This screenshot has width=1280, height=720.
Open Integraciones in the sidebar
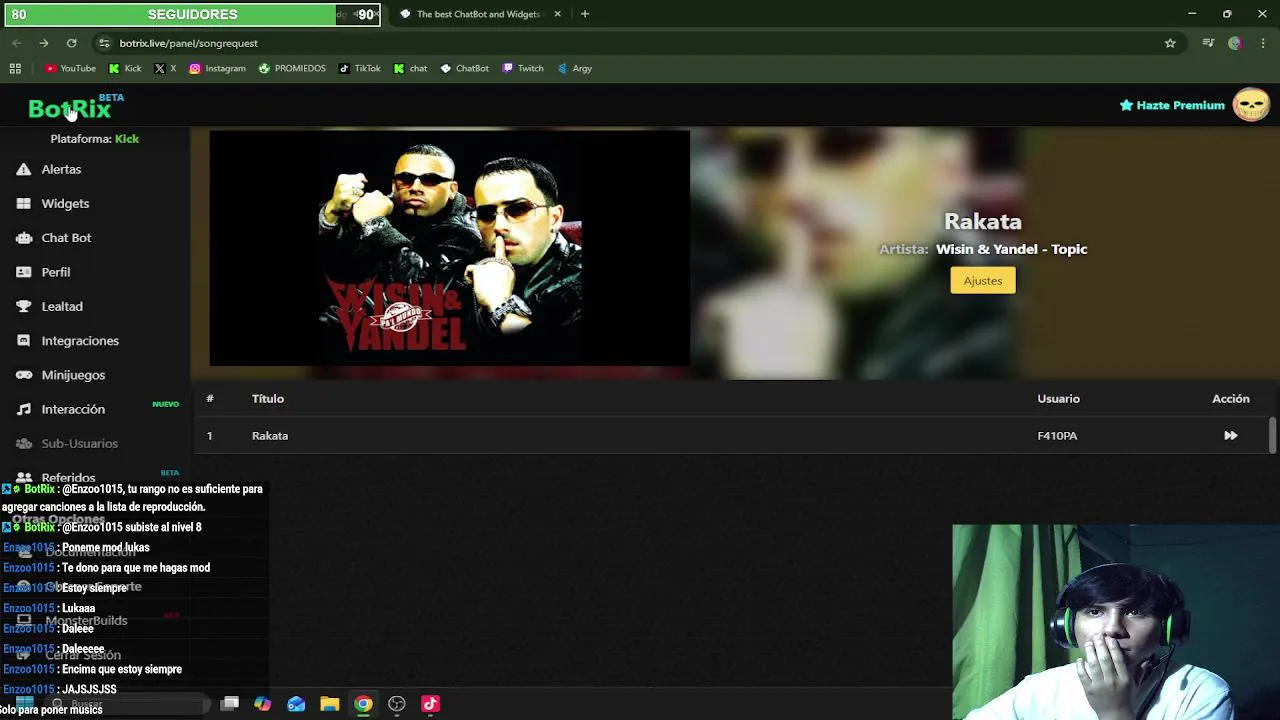[x=80, y=341]
